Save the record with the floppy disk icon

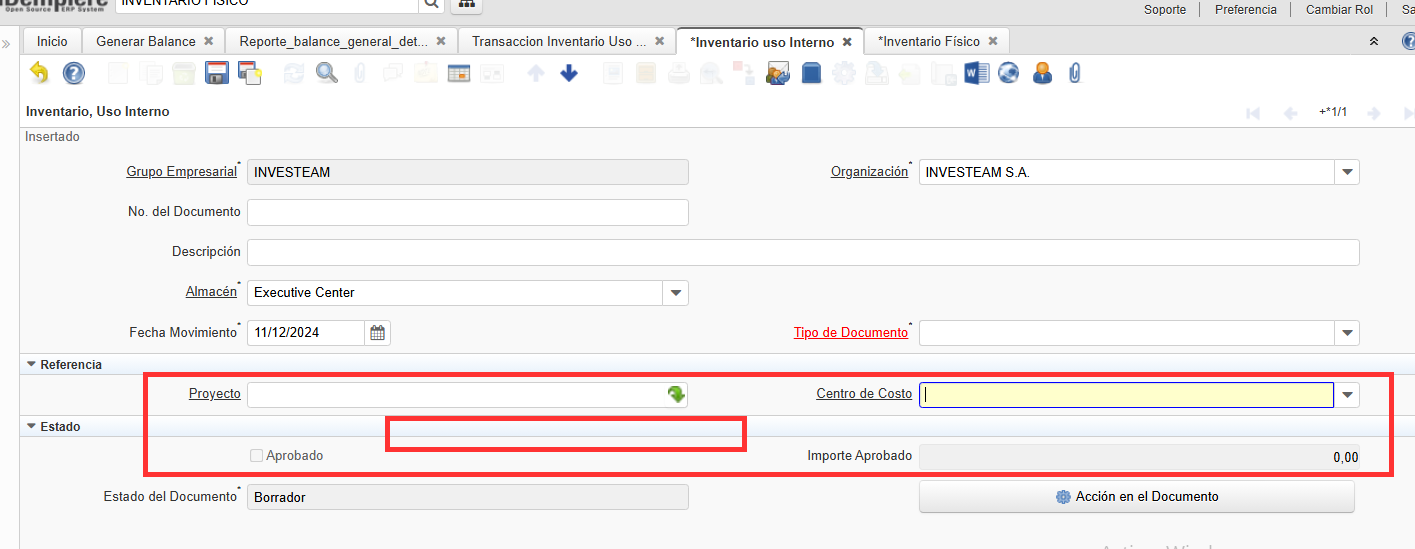tap(216, 73)
